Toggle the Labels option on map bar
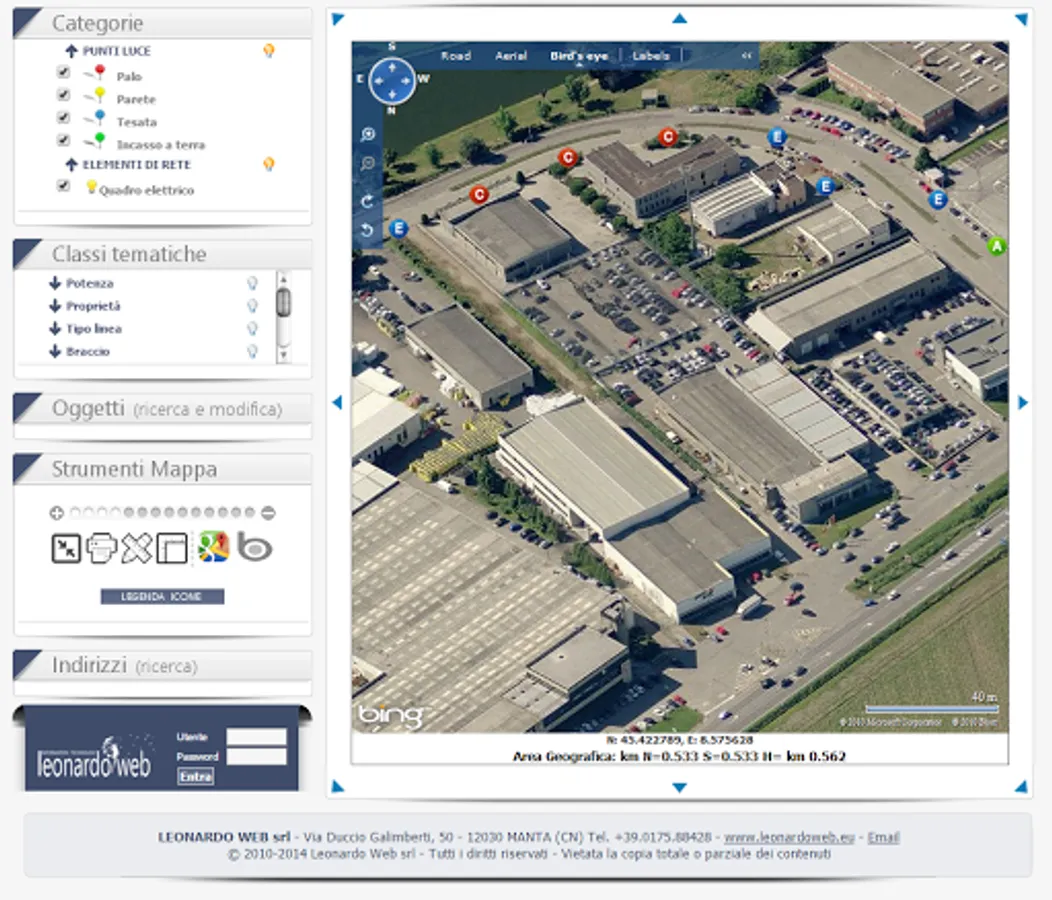The width and height of the screenshot is (1052, 900). (x=651, y=56)
